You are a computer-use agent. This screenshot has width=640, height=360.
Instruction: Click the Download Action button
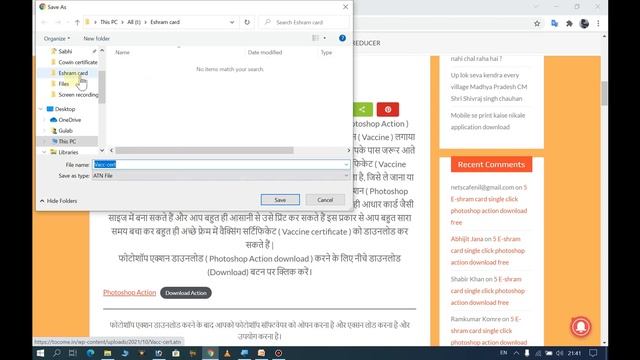[x=186, y=293]
